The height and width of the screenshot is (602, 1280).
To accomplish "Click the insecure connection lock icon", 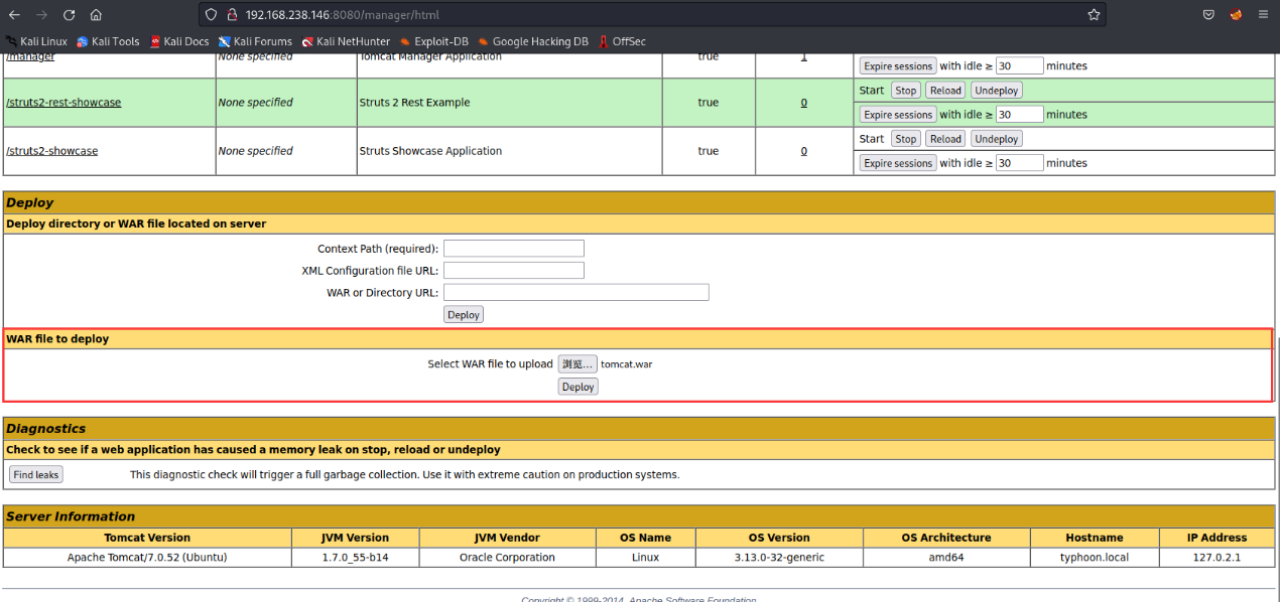I will point(230,15).
